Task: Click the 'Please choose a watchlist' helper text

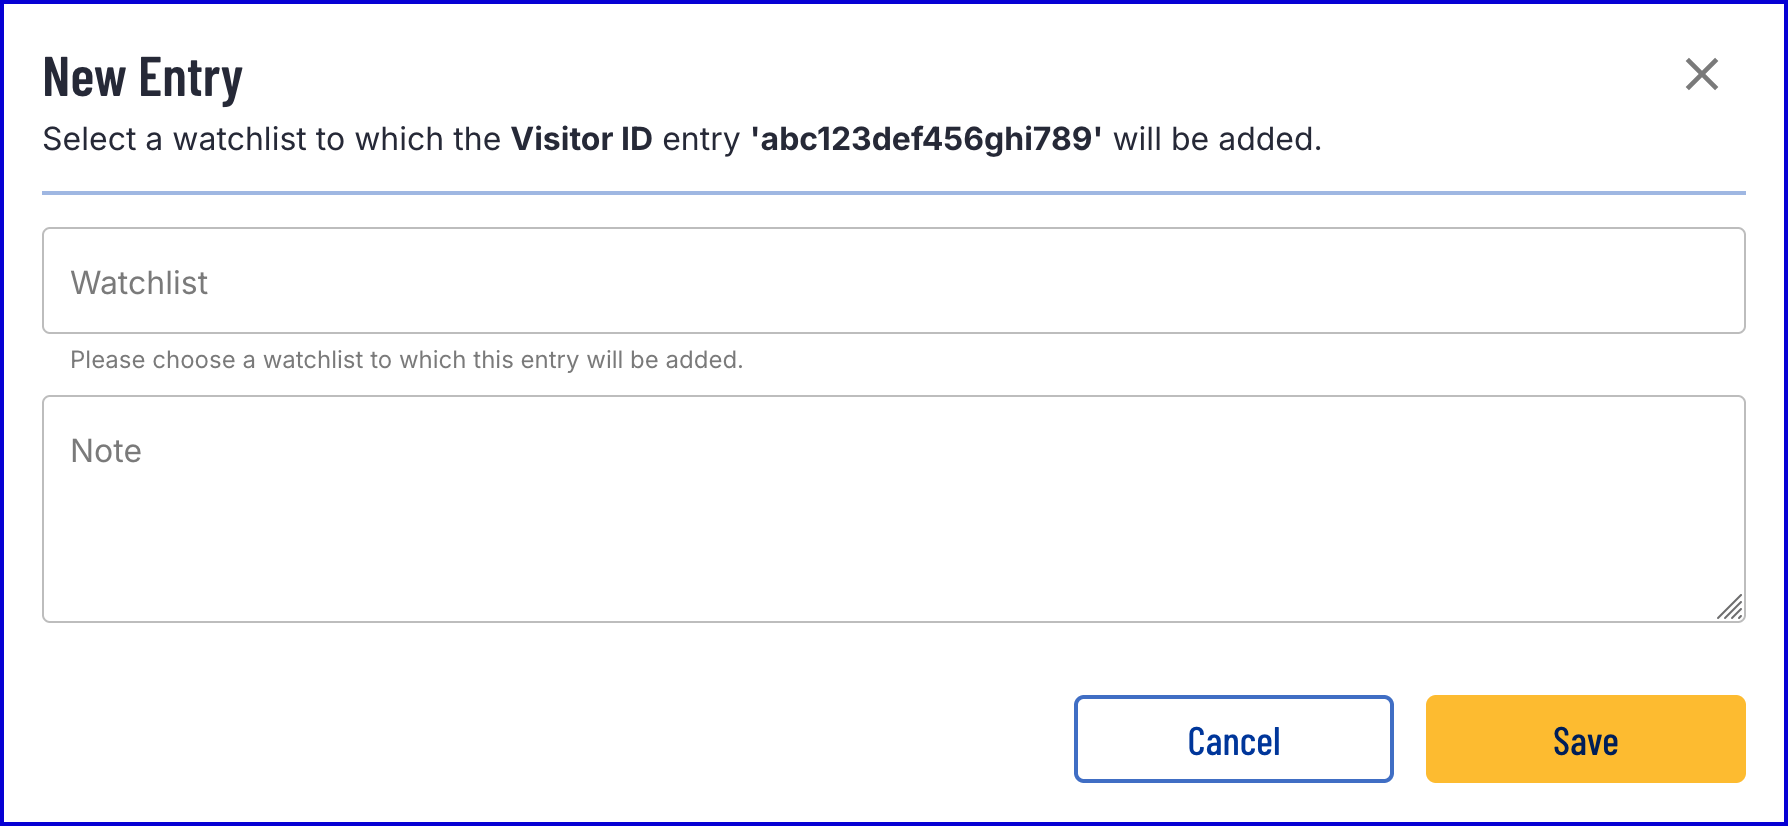Action: point(406,360)
